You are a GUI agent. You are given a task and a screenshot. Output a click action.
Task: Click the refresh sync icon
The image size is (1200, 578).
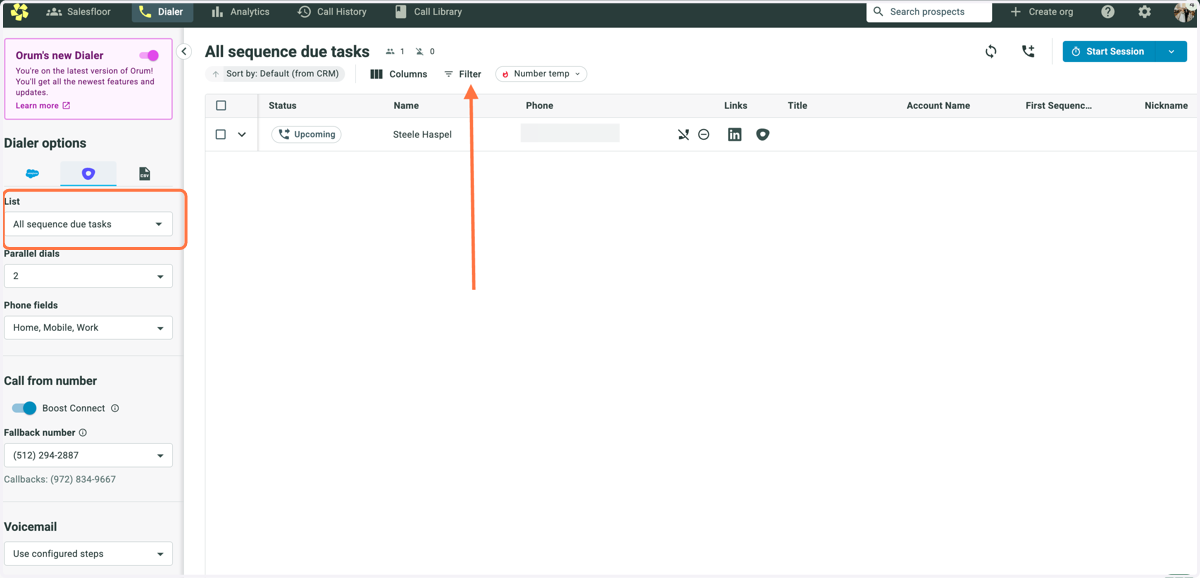tap(990, 51)
